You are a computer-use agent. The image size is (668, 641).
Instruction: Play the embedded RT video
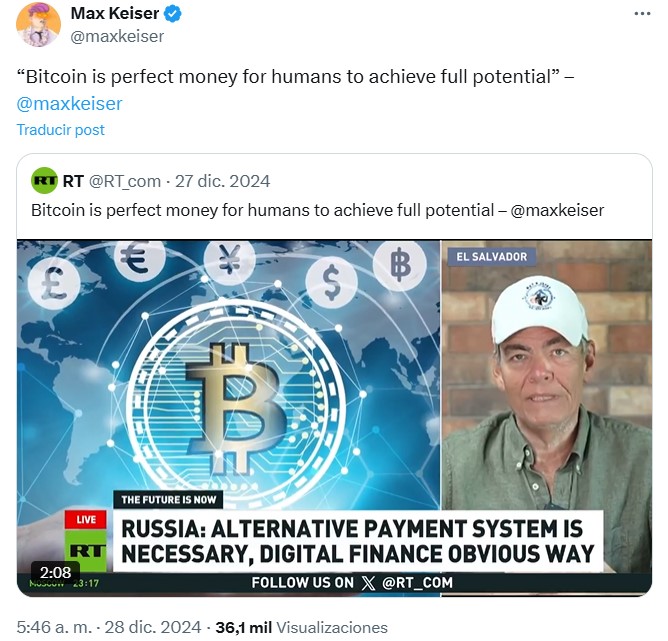pos(334,418)
